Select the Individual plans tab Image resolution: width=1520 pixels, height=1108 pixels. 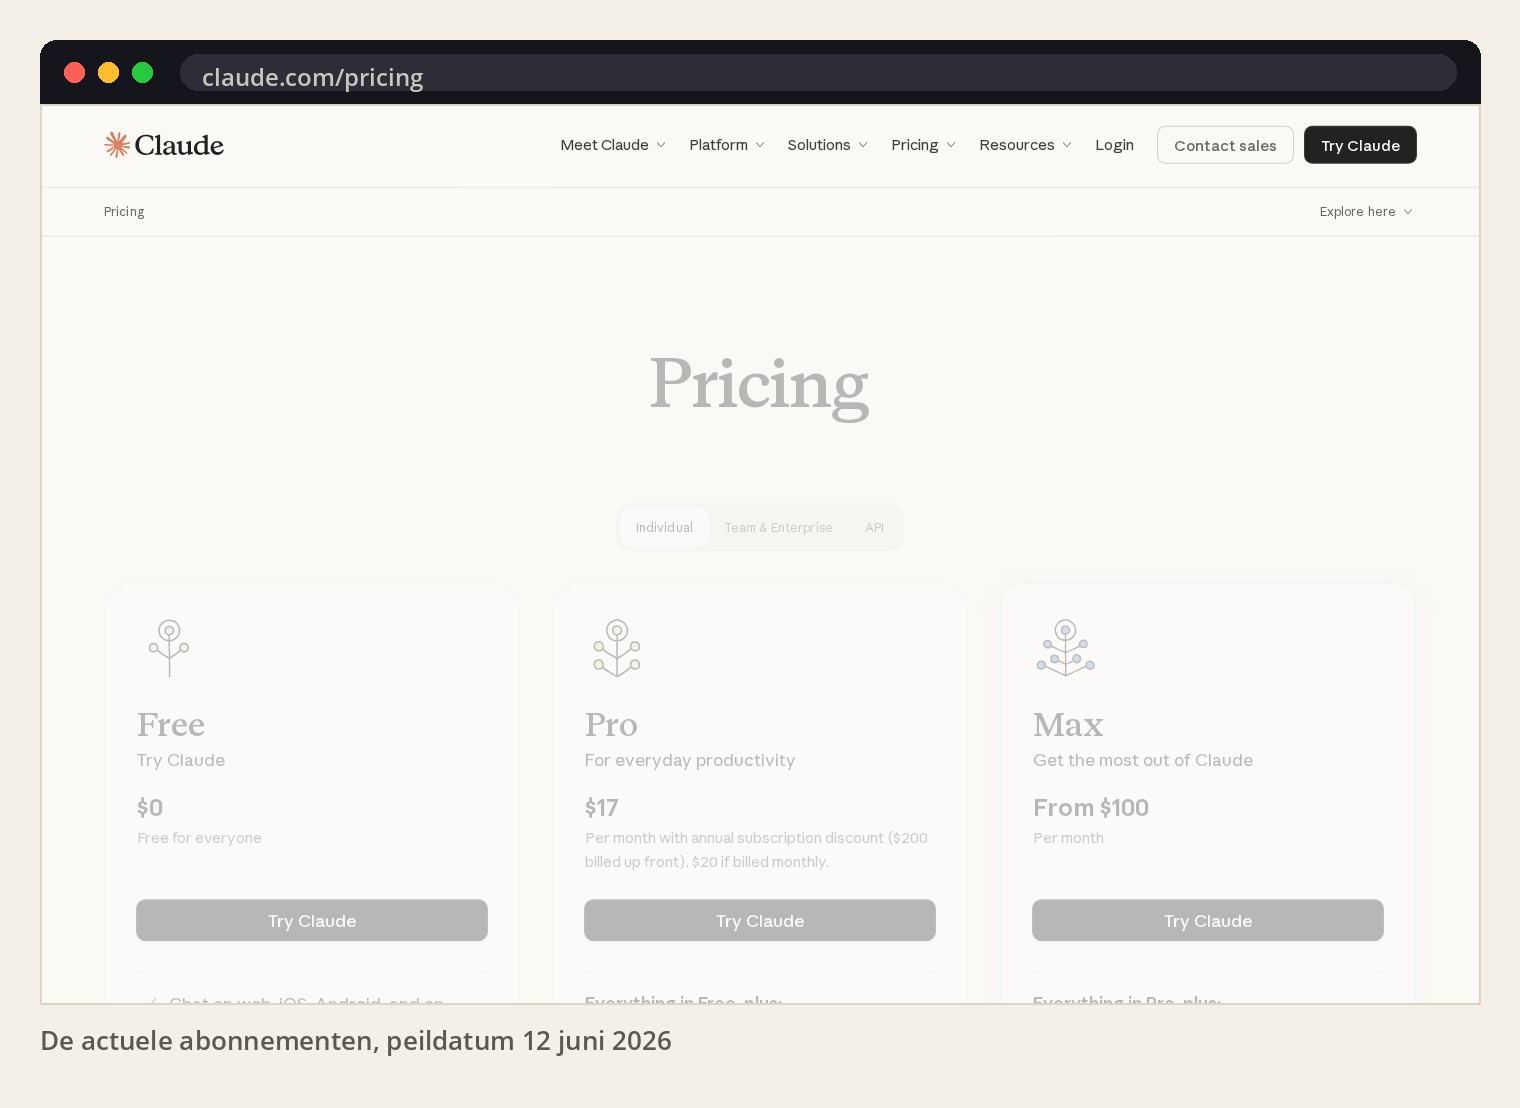click(664, 527)
